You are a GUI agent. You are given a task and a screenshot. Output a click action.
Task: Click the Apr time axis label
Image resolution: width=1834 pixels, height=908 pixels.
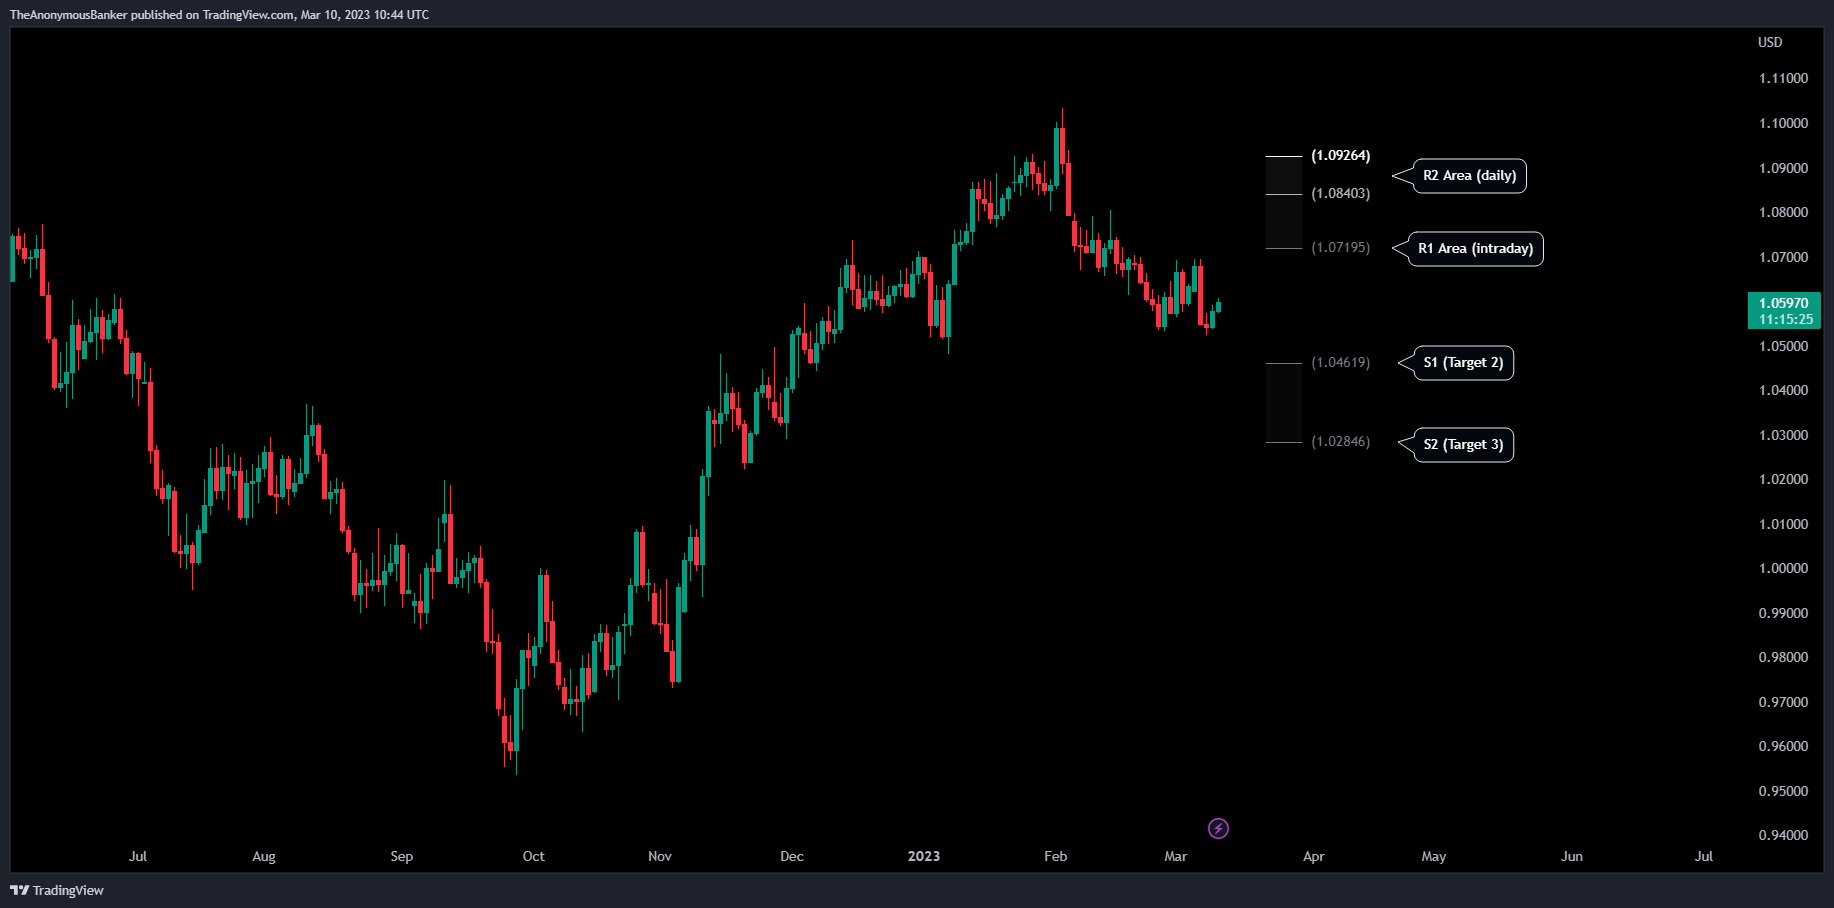[x=1314, y=856]
